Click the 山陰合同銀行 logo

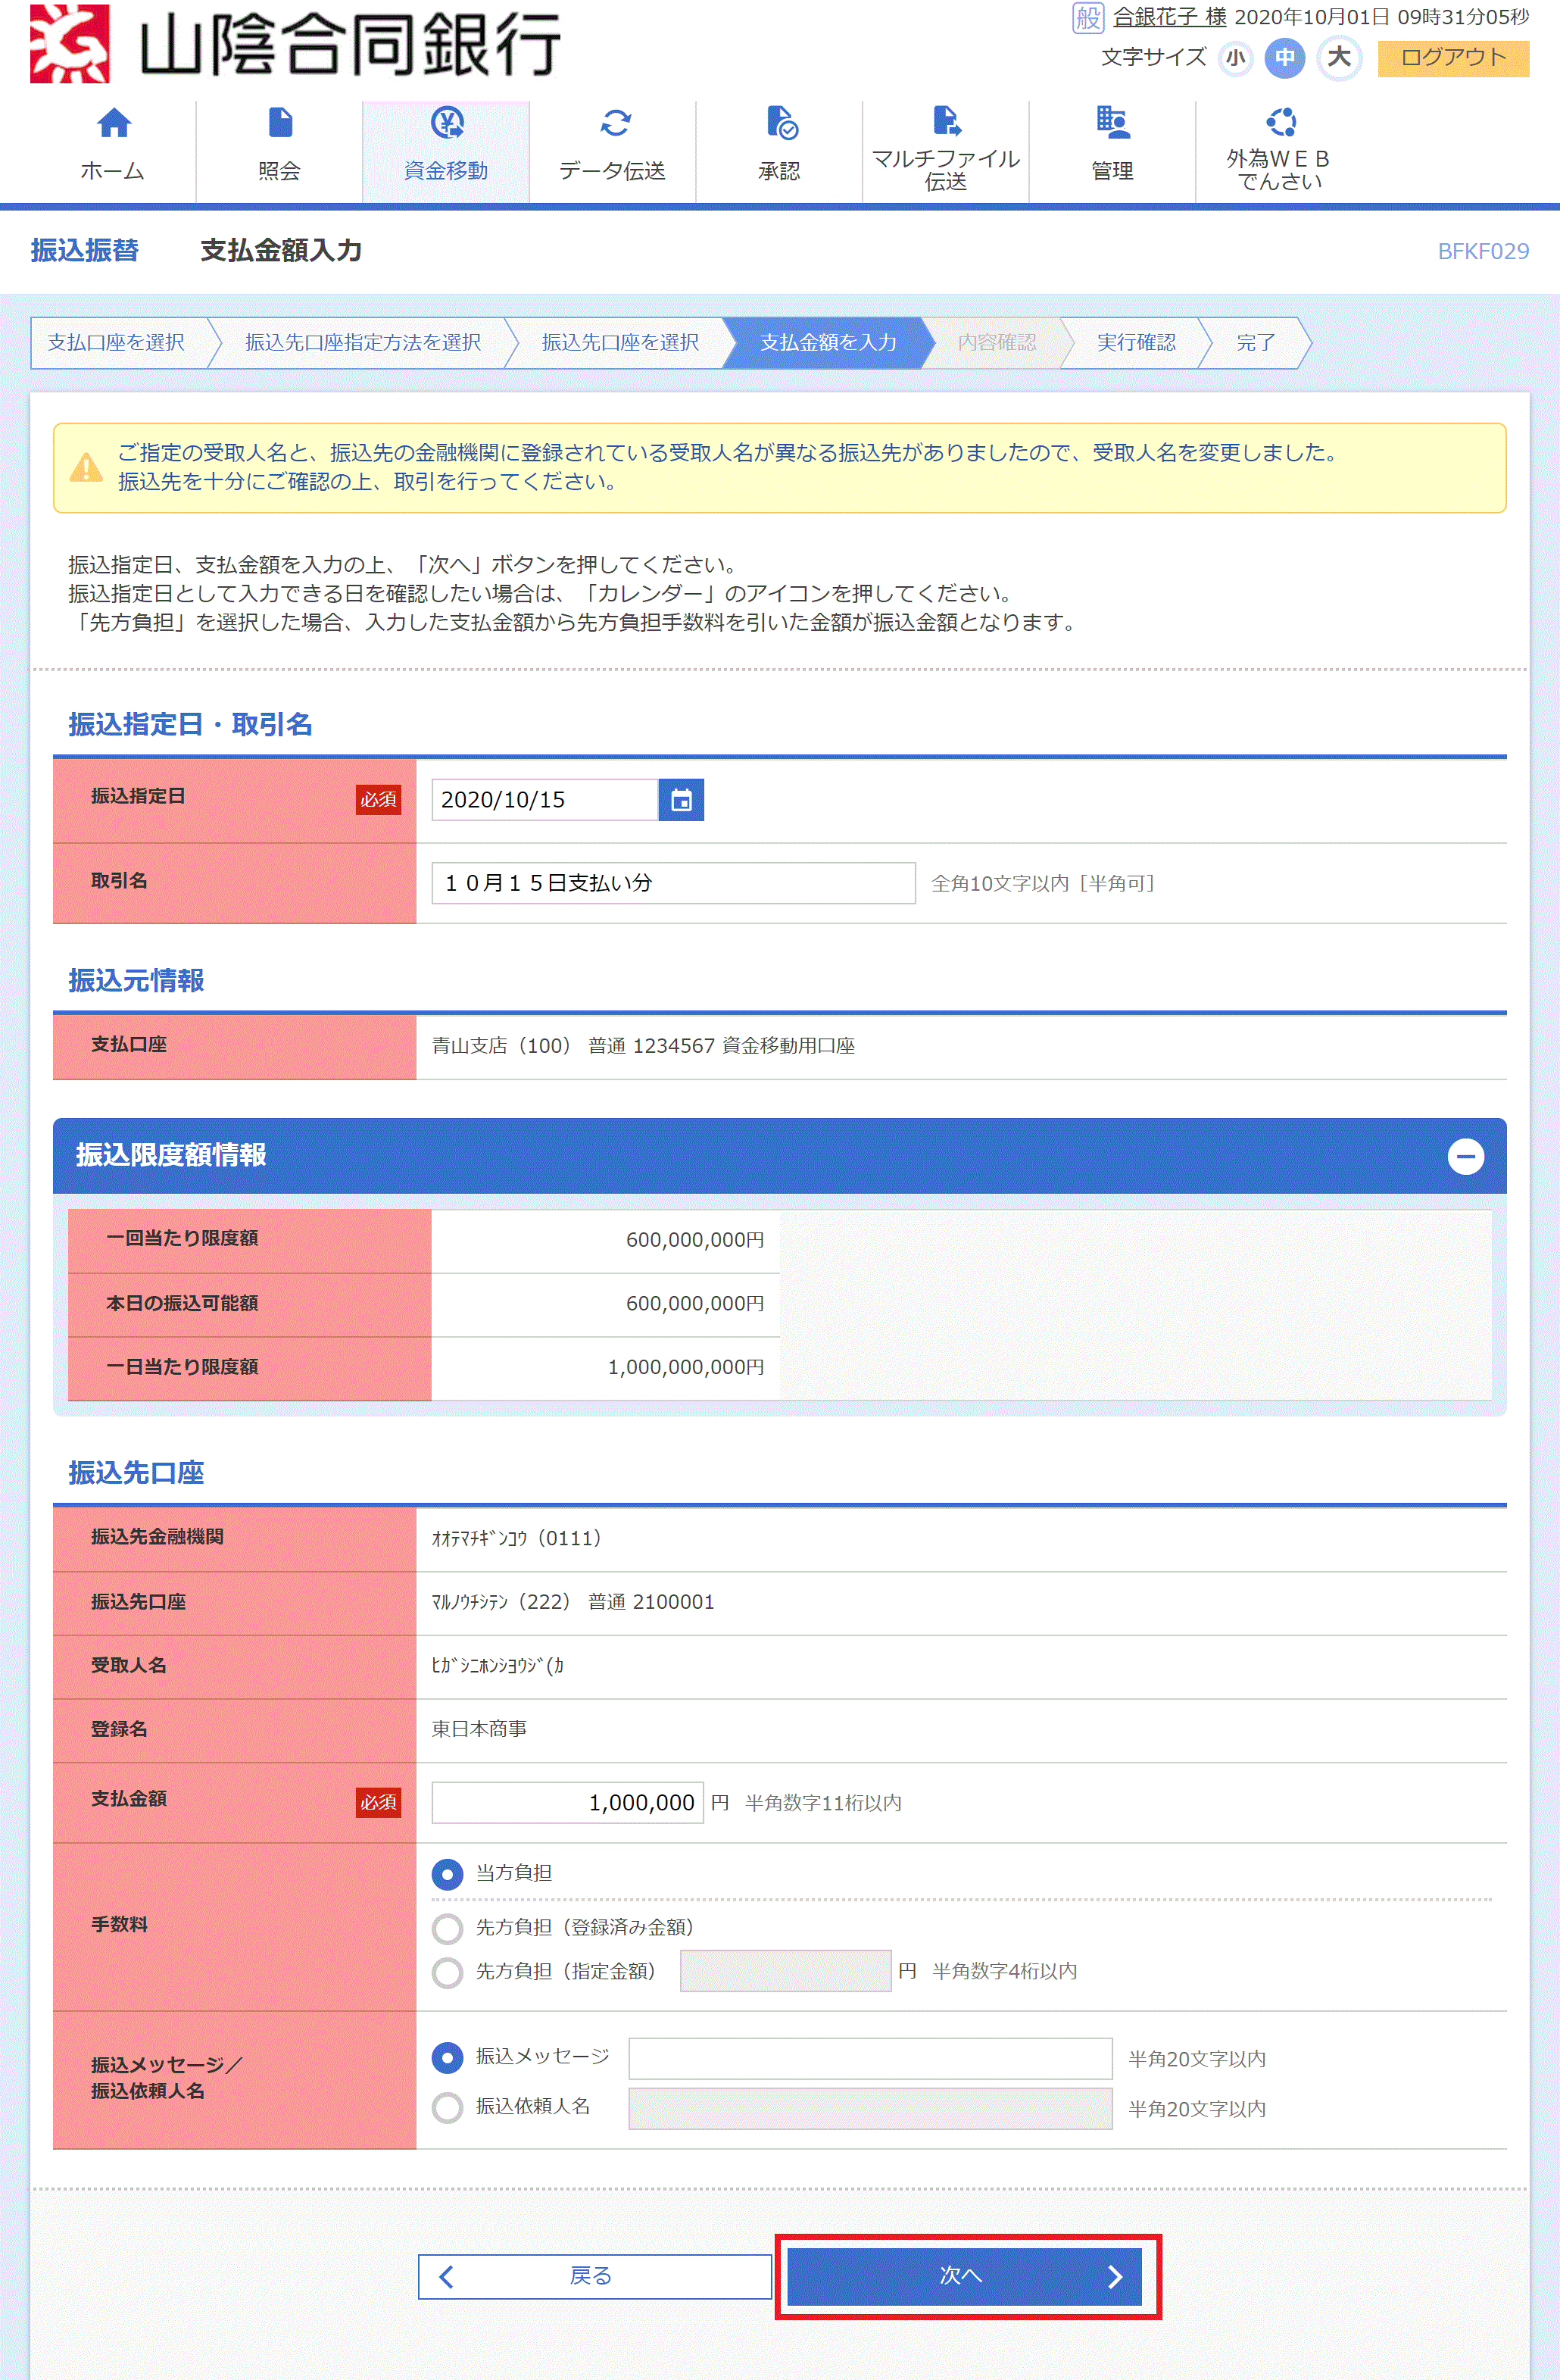pyautogui.click(x=295, y=44)
